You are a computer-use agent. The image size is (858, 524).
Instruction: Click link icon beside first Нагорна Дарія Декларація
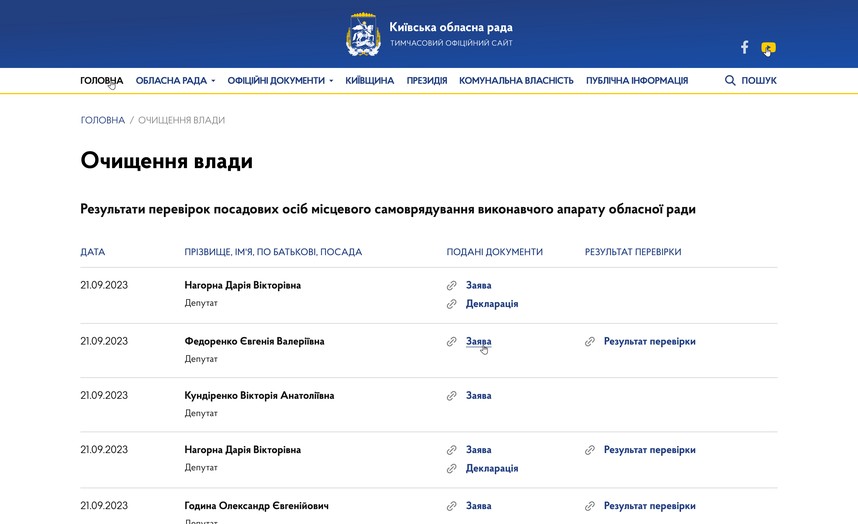(451, 304)
